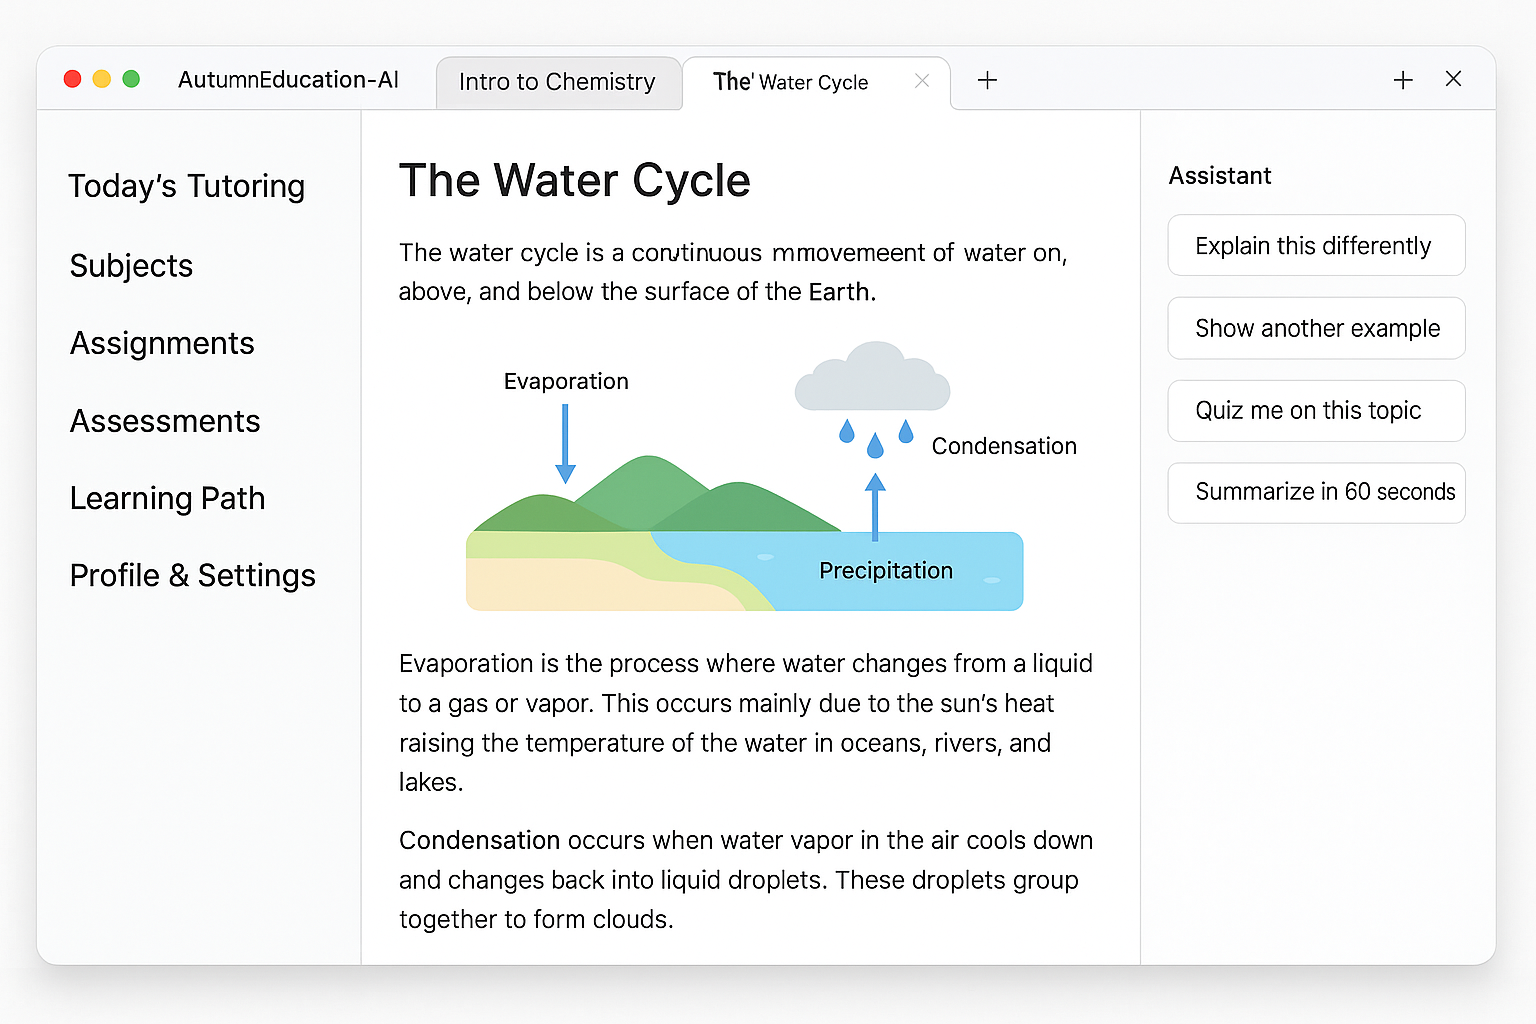Viewport: 1536px width, 1024px height.
Task: Click the green maximize traffic light
Action: [x=131, y=78]
